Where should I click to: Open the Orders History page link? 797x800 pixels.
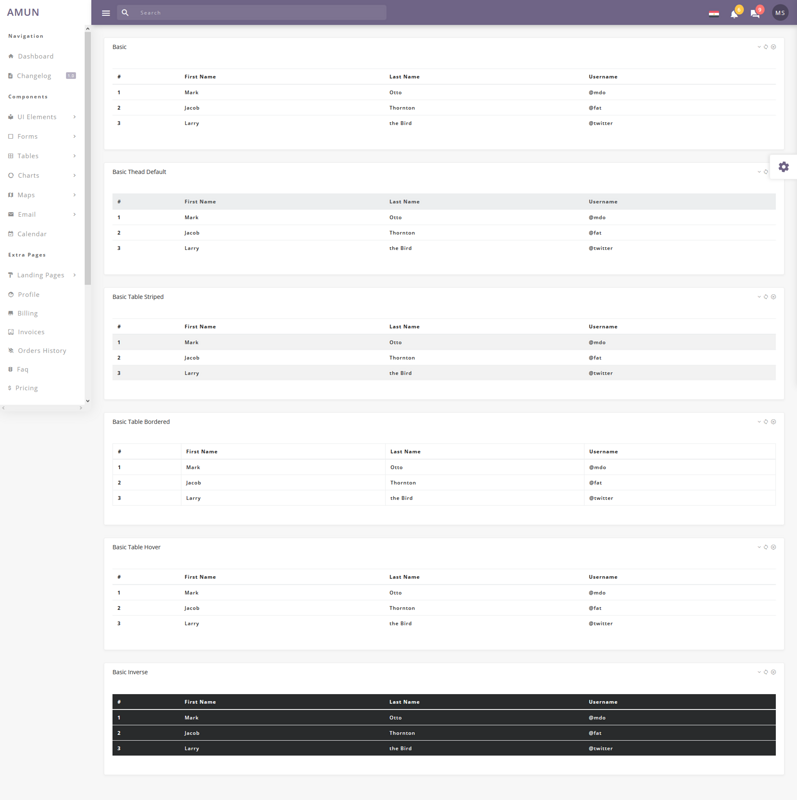coord(41,351)
